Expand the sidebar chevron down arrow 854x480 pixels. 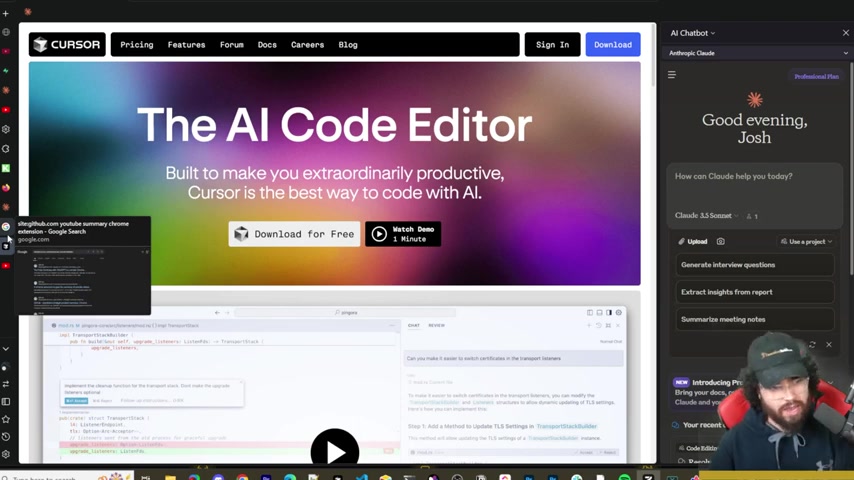click(x=6, y=349)
